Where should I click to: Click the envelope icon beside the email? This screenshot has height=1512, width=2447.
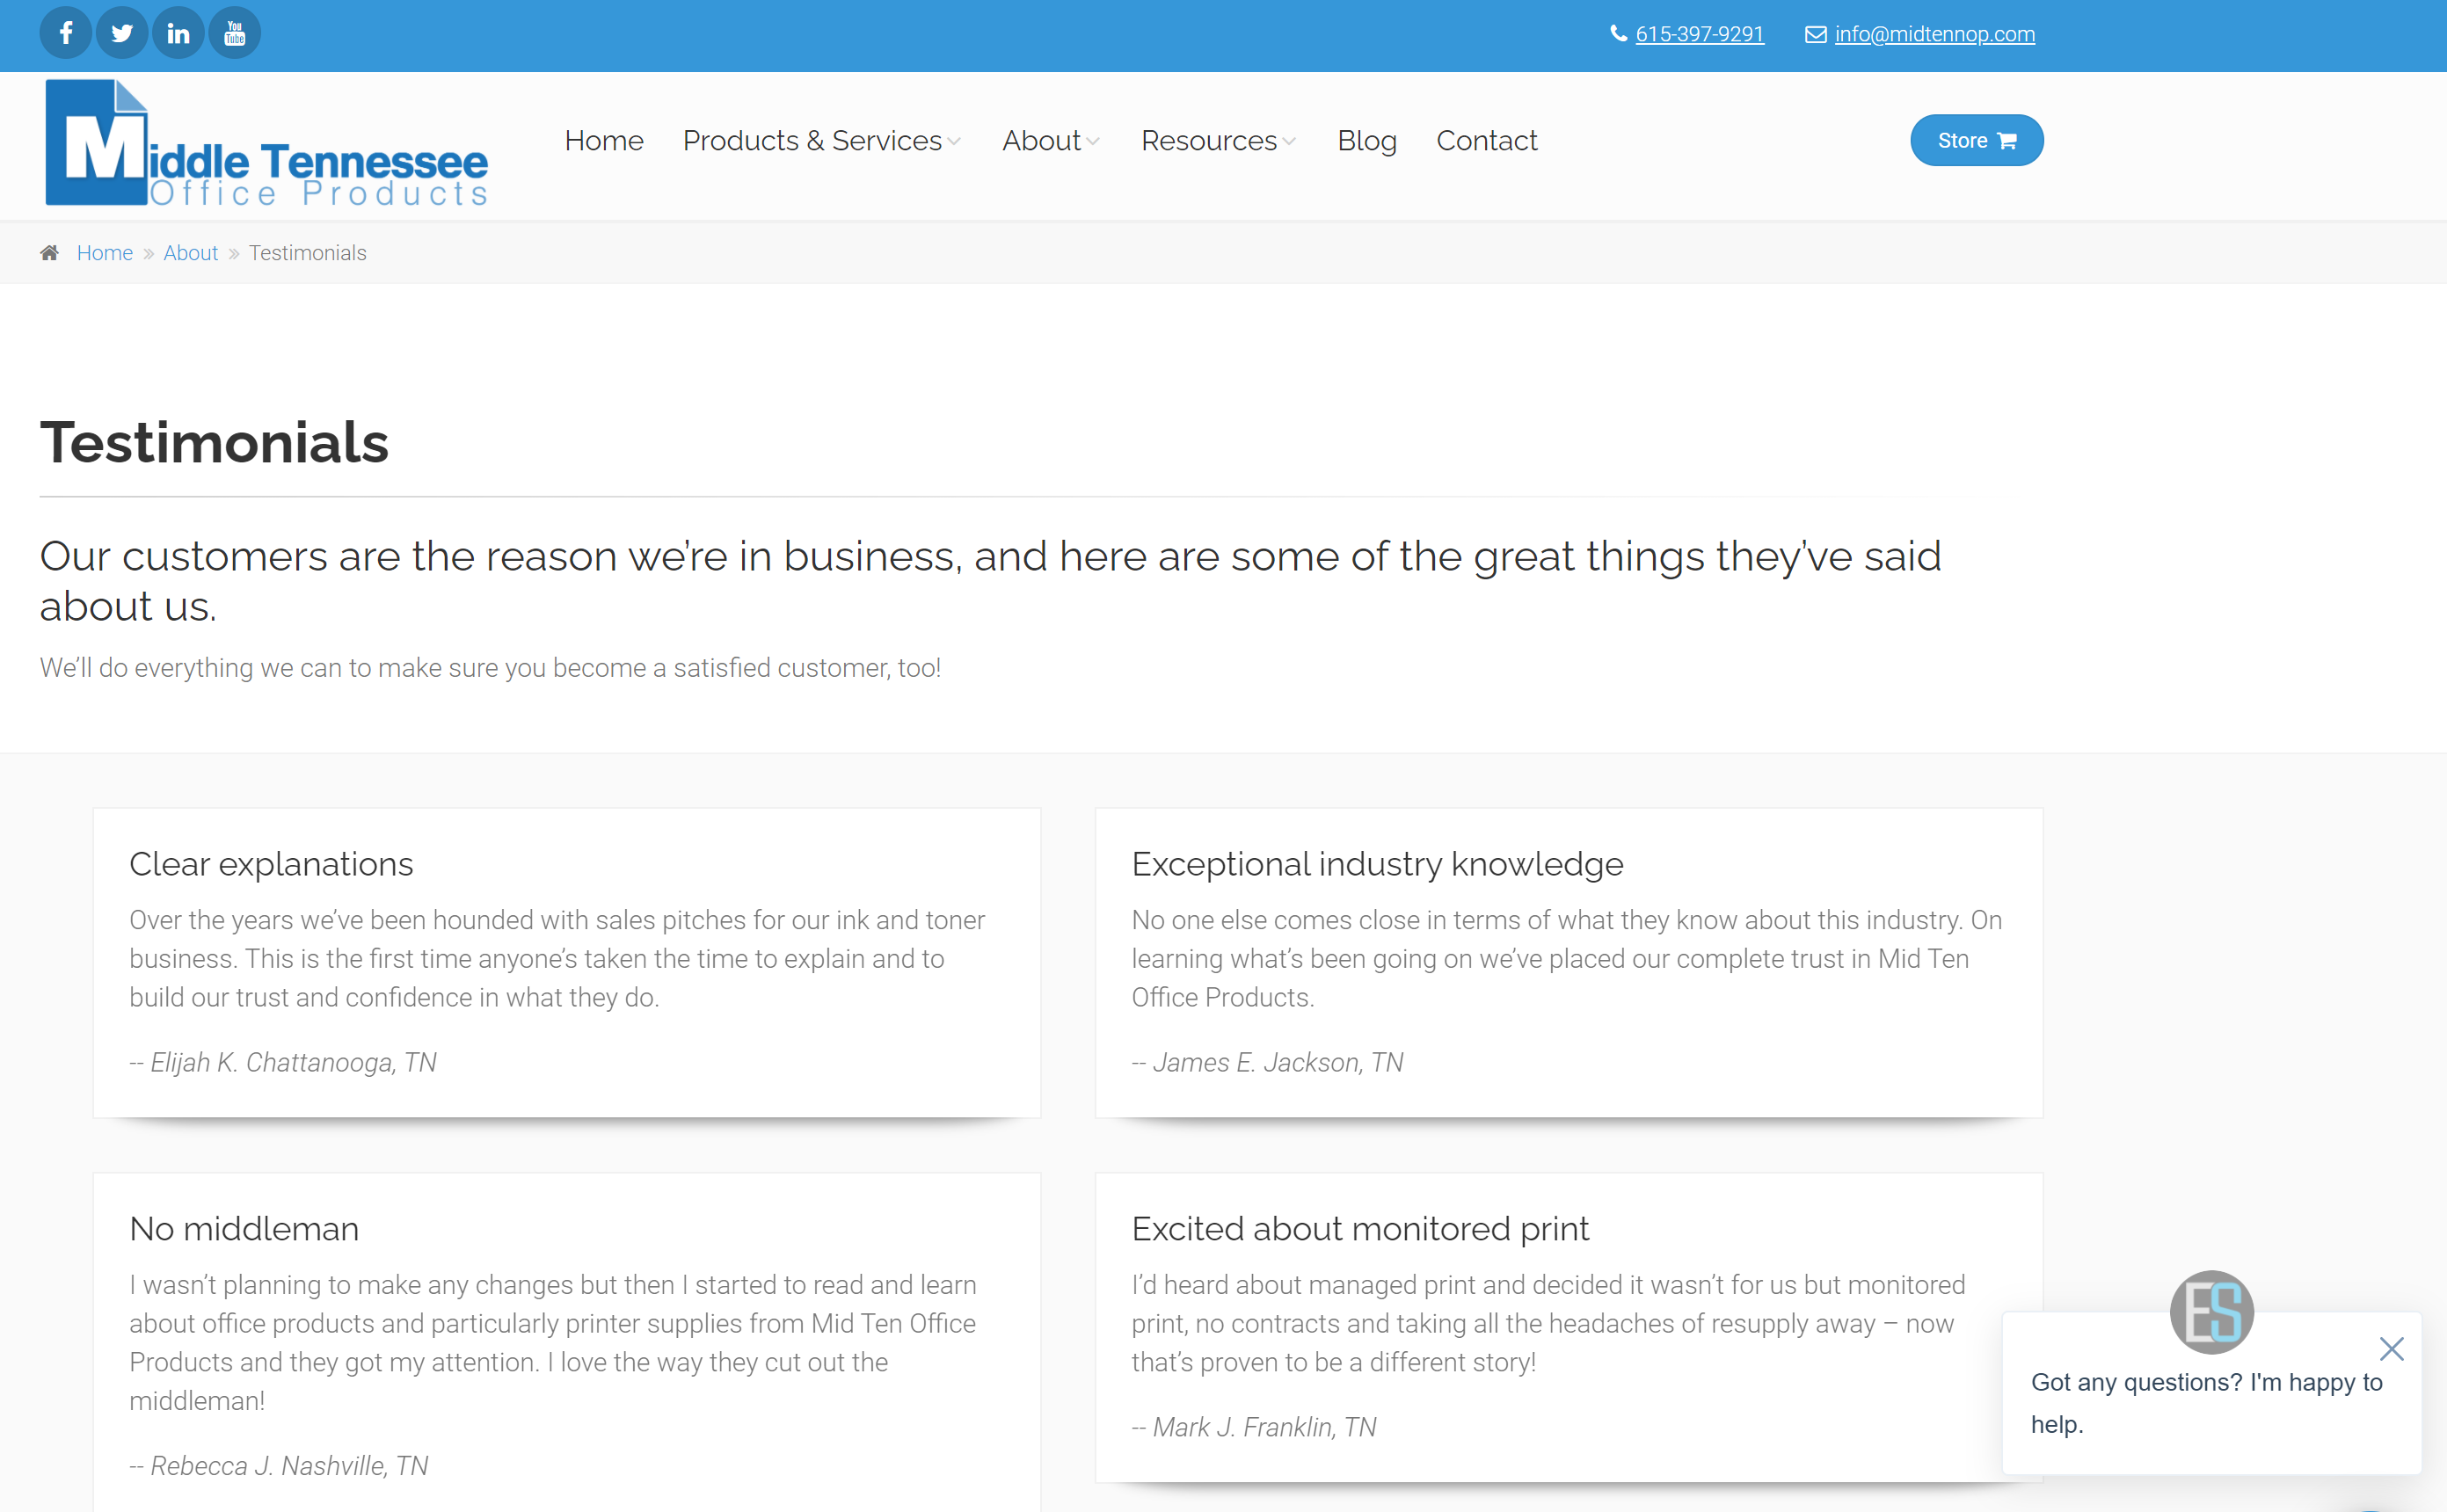click(x=1816, y=35)
